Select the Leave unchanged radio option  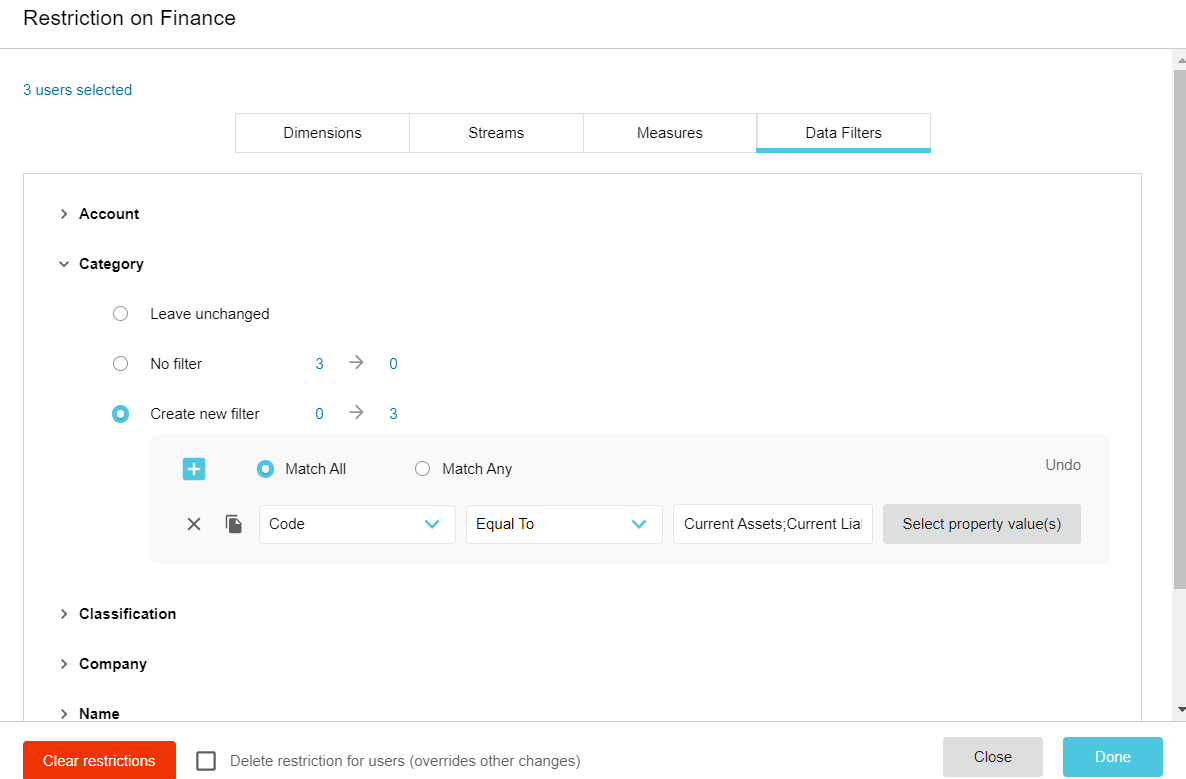click(121, 314)
